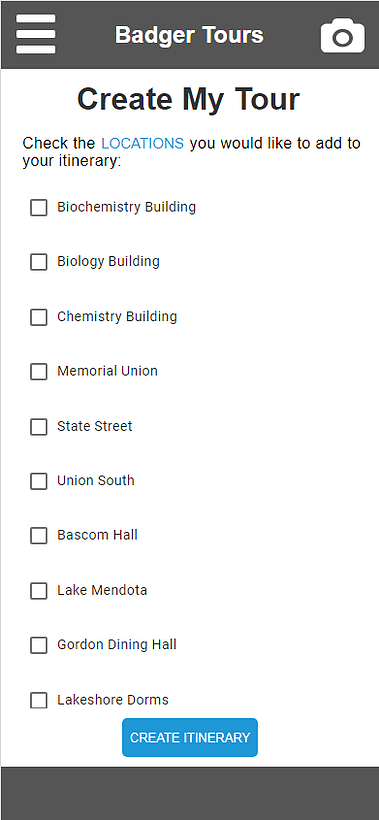Screen dimensions: 379x820
Task: Click the State Street label text
Action: [95, 426]
